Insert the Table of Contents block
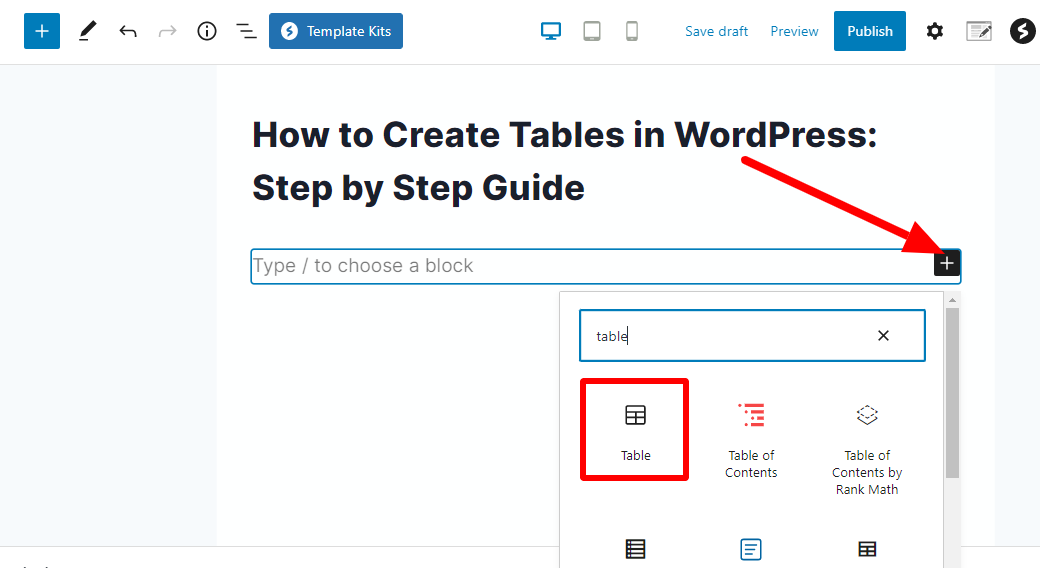1040x568 pixels. [x=751, y=439]
